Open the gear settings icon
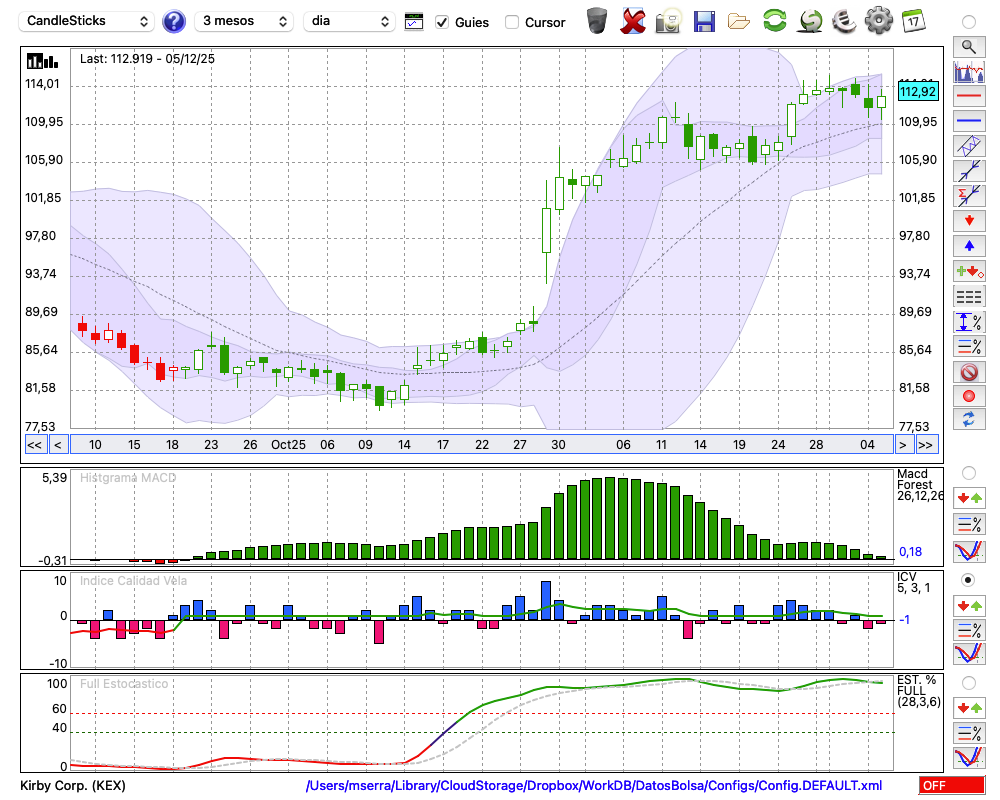1000x800 pixels. pos(878,21)
